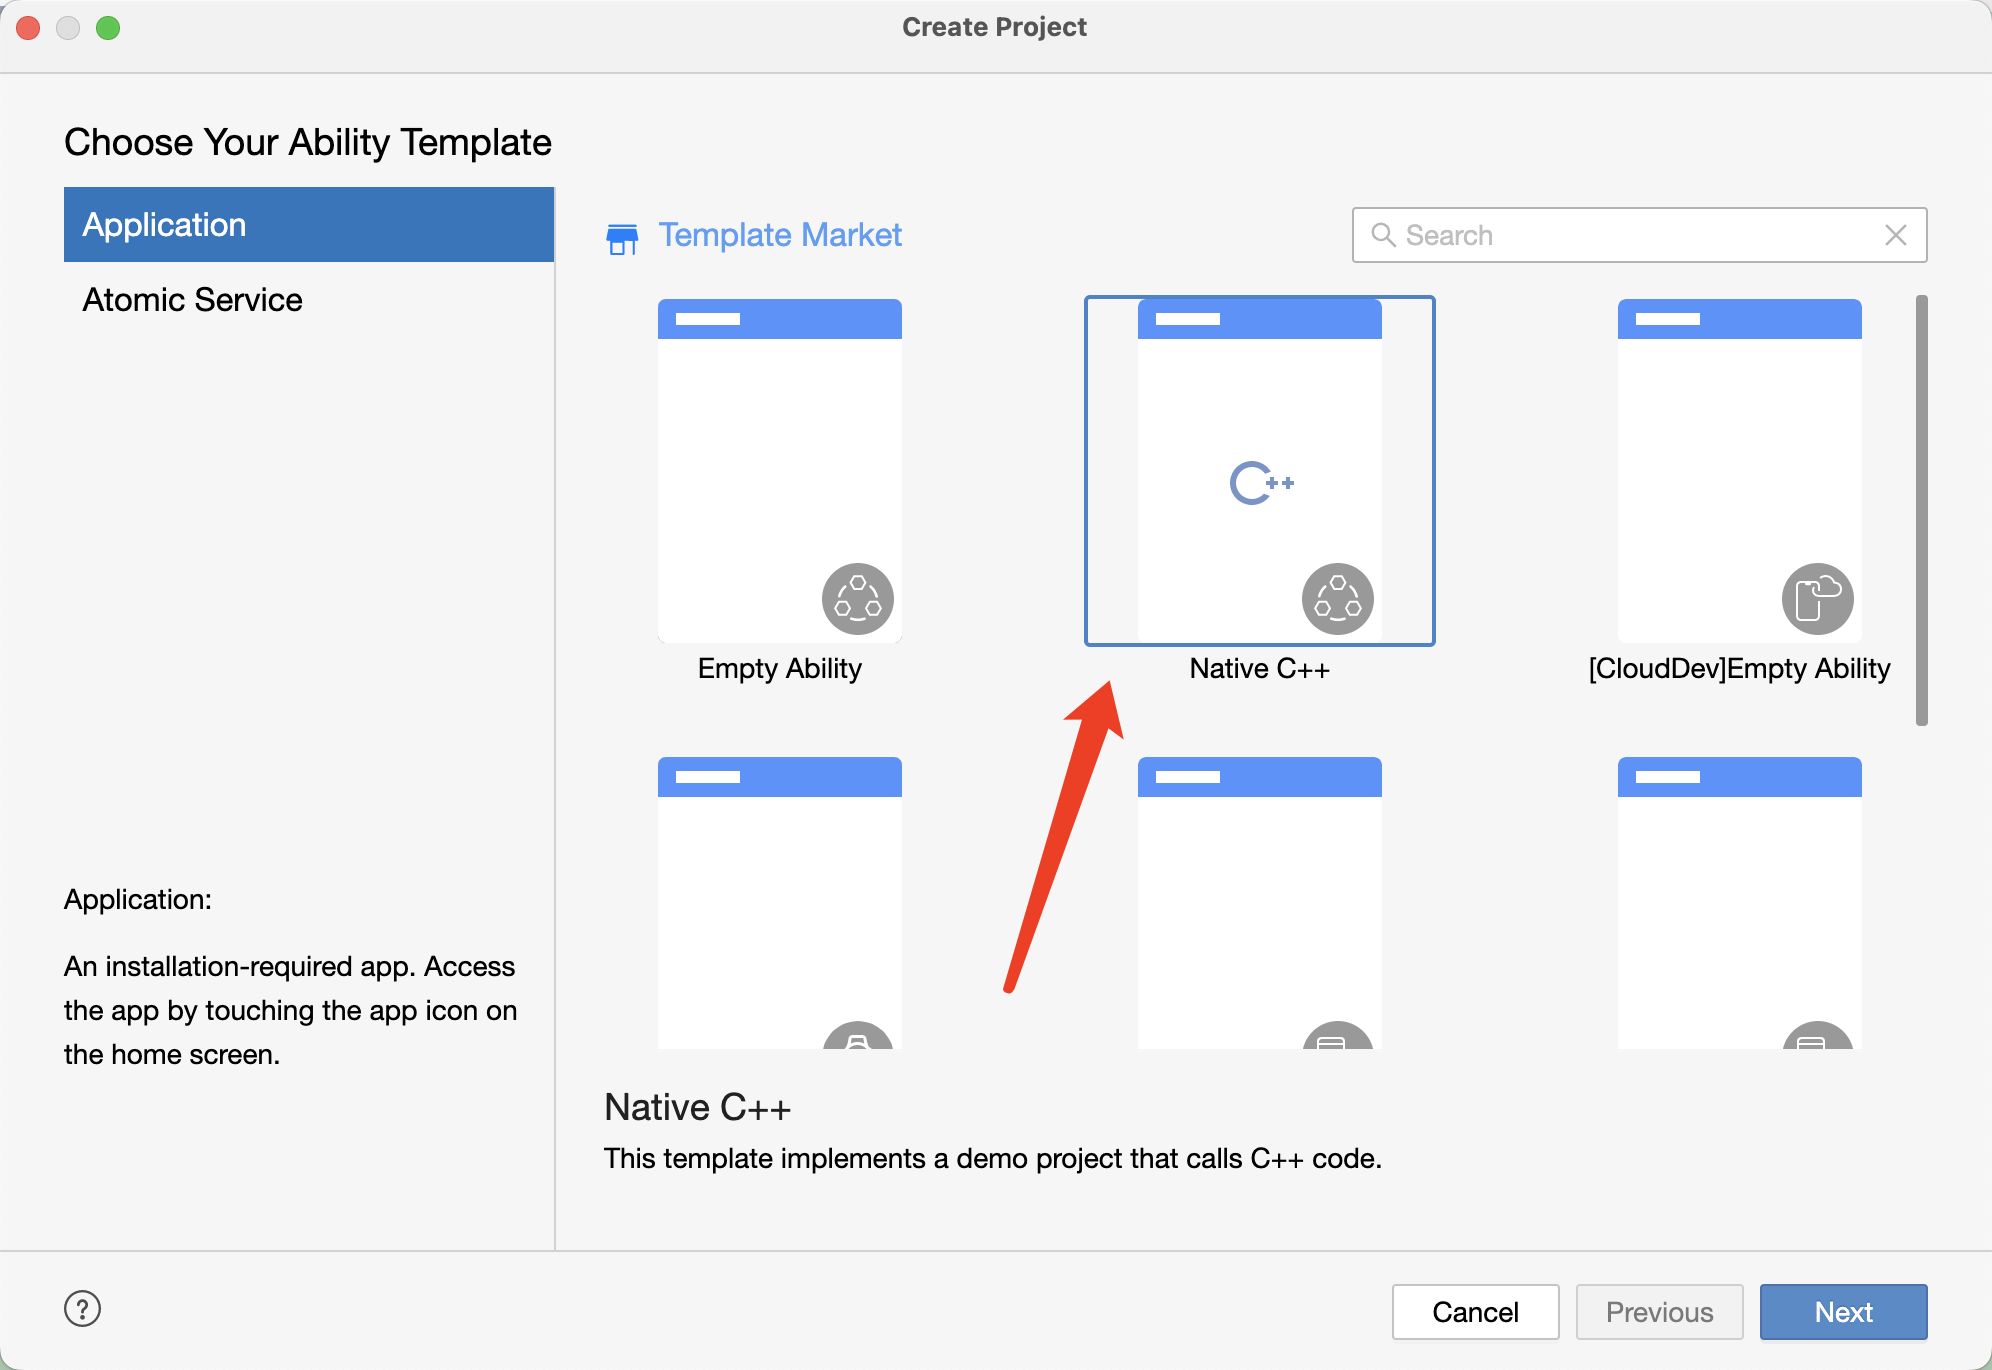Click the Template Market store icon
1992x1370 pixels.
pos(622,238)
